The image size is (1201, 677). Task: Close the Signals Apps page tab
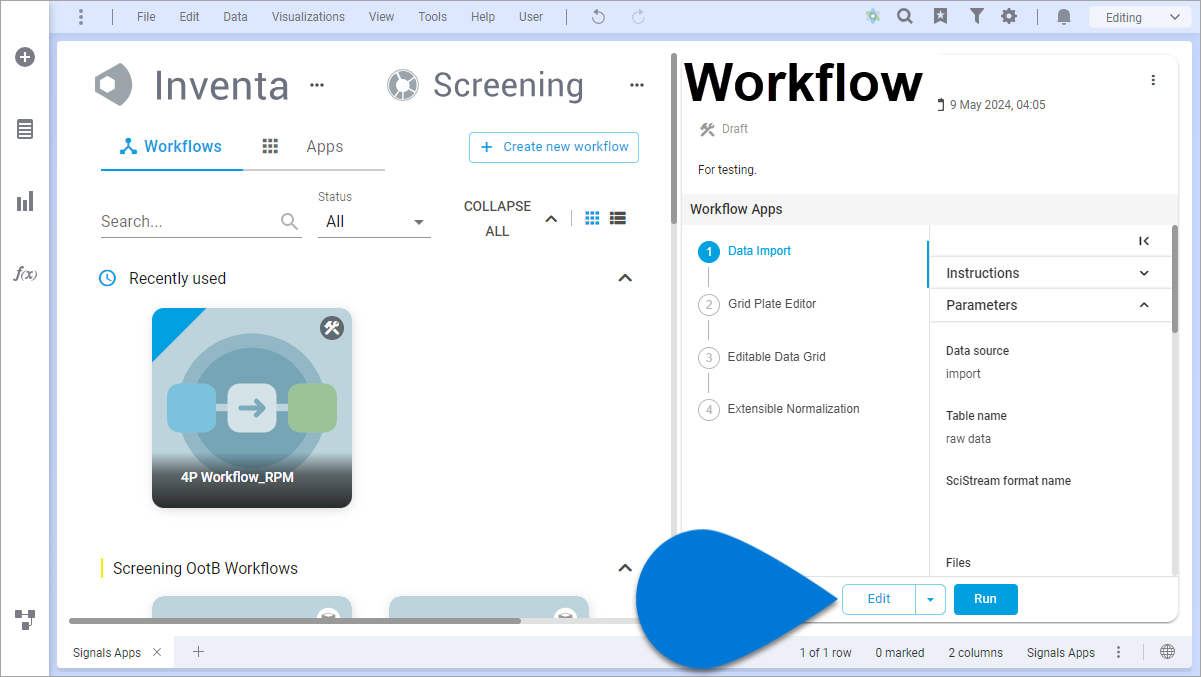click(x=157, y=652)
